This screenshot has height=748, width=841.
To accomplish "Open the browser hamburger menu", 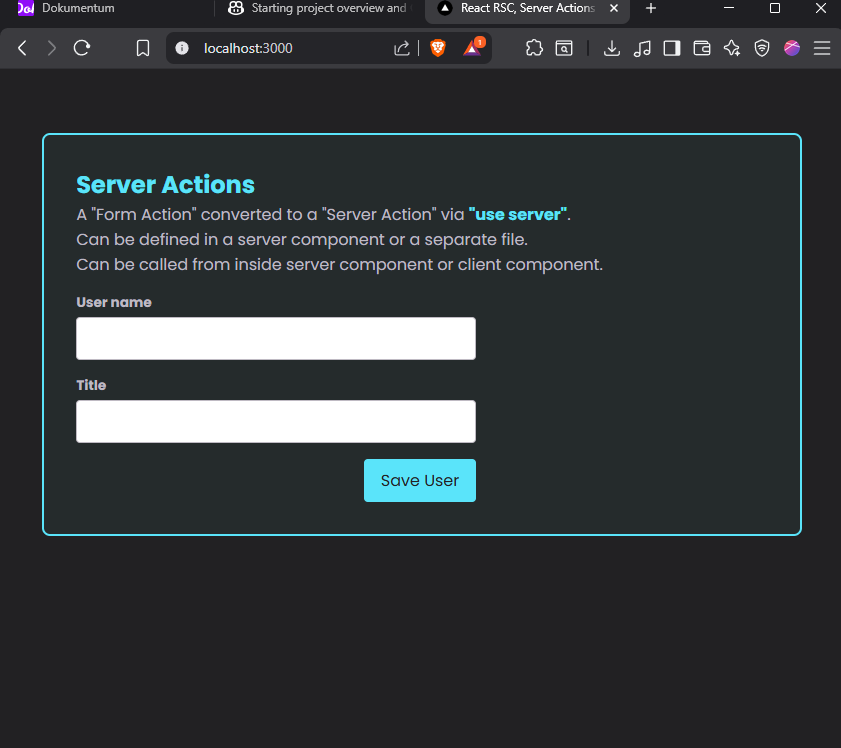I will (822, 47).
